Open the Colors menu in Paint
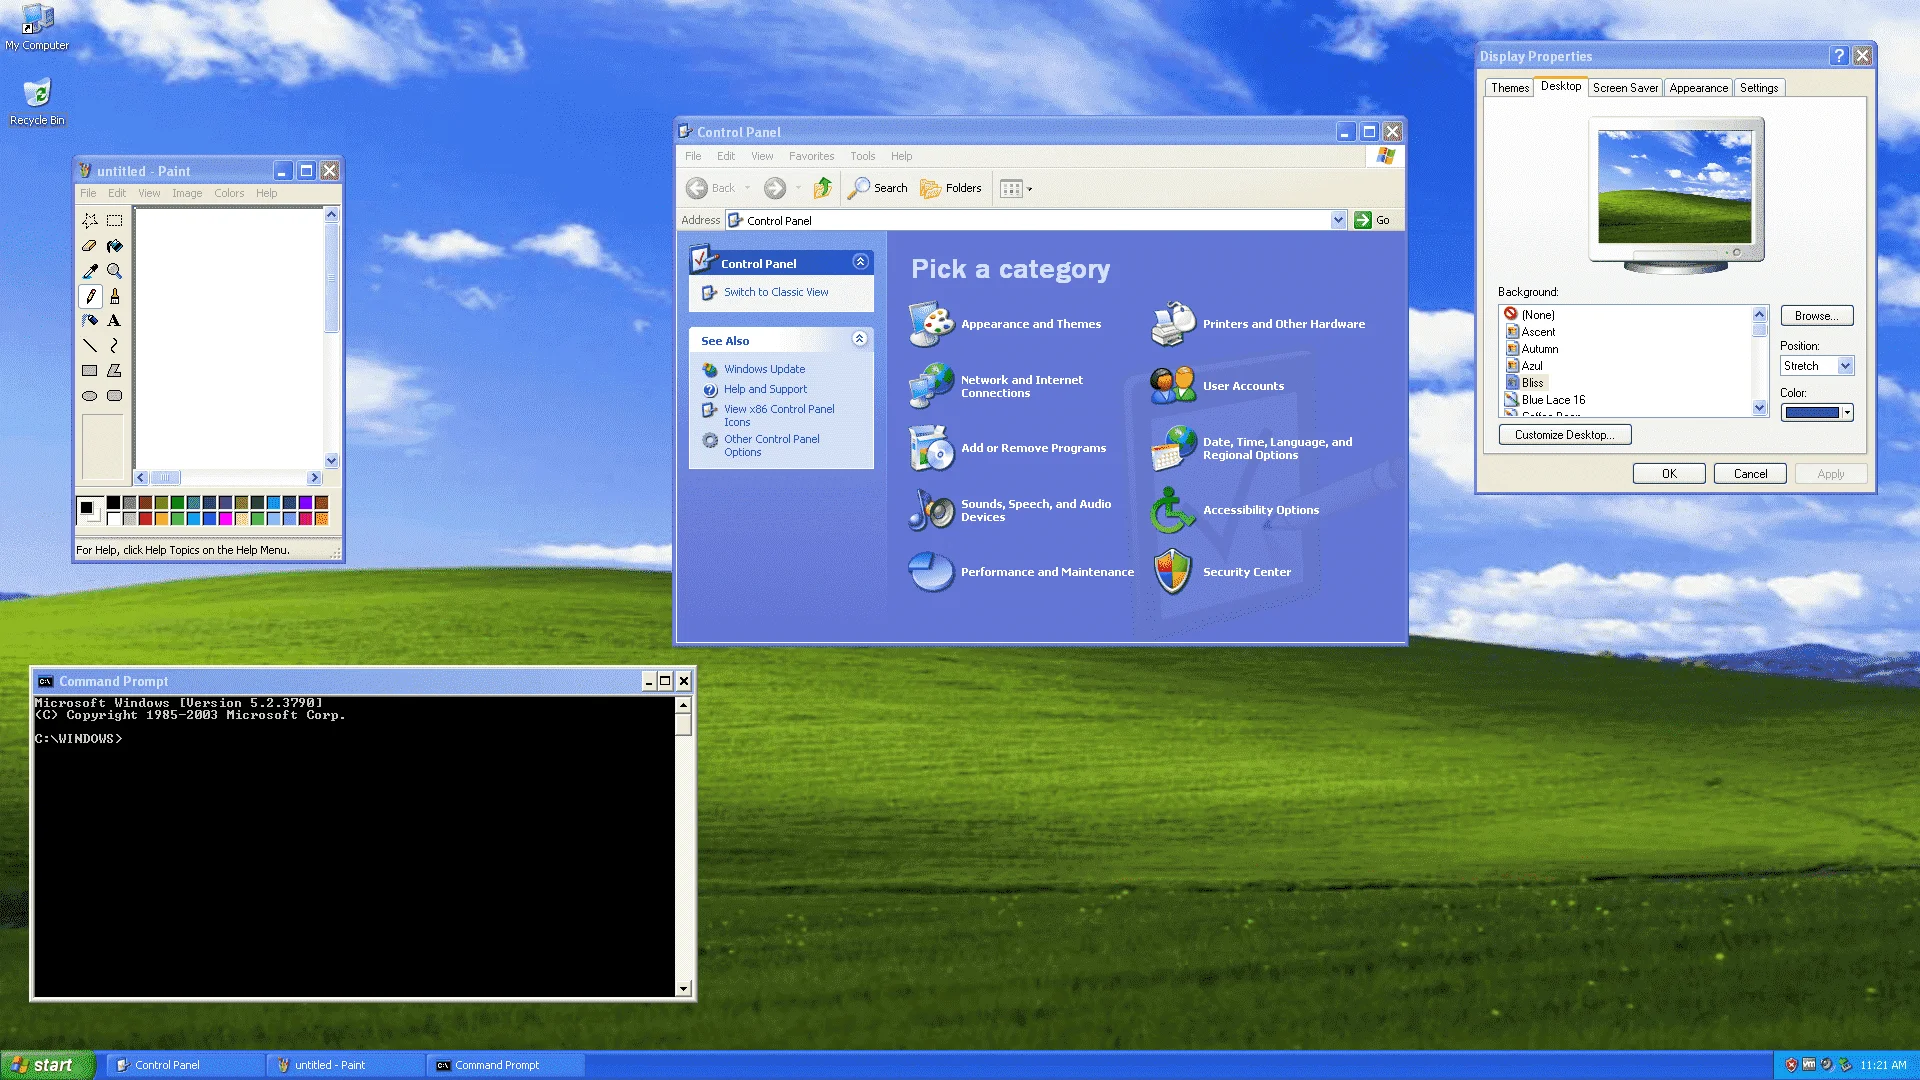1920x1080 pixels. point(229,193)
